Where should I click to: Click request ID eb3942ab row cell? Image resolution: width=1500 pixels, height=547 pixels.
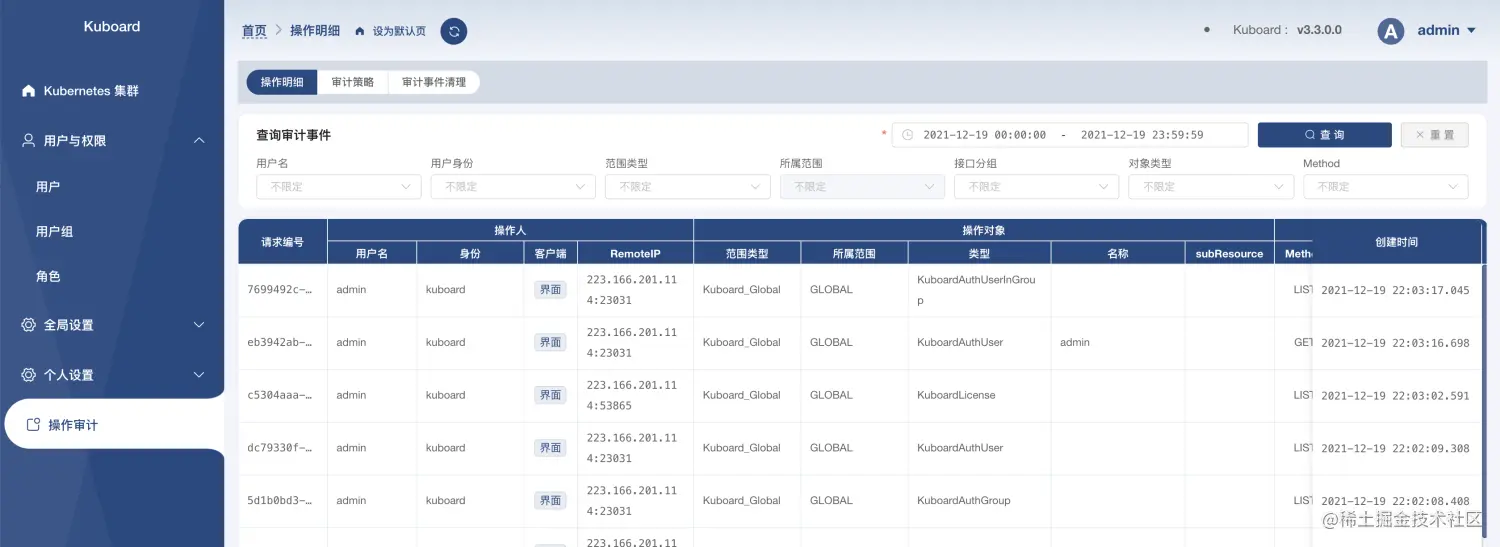(282, 343)
